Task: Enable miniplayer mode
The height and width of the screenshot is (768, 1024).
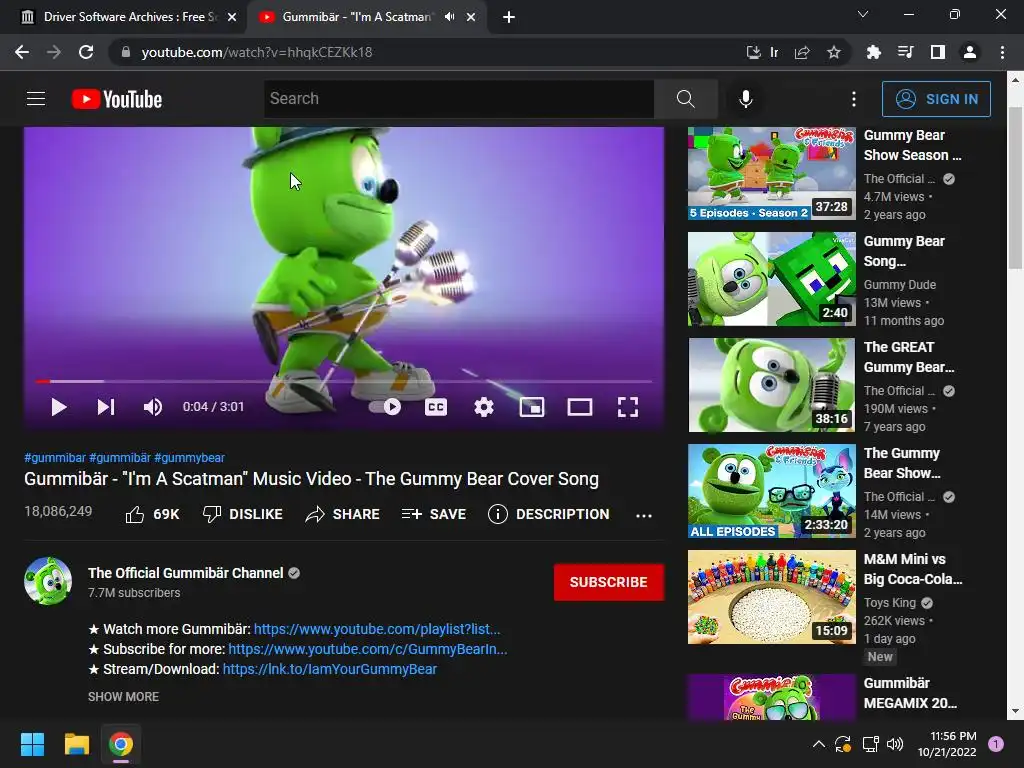Action: coord(532,407)
